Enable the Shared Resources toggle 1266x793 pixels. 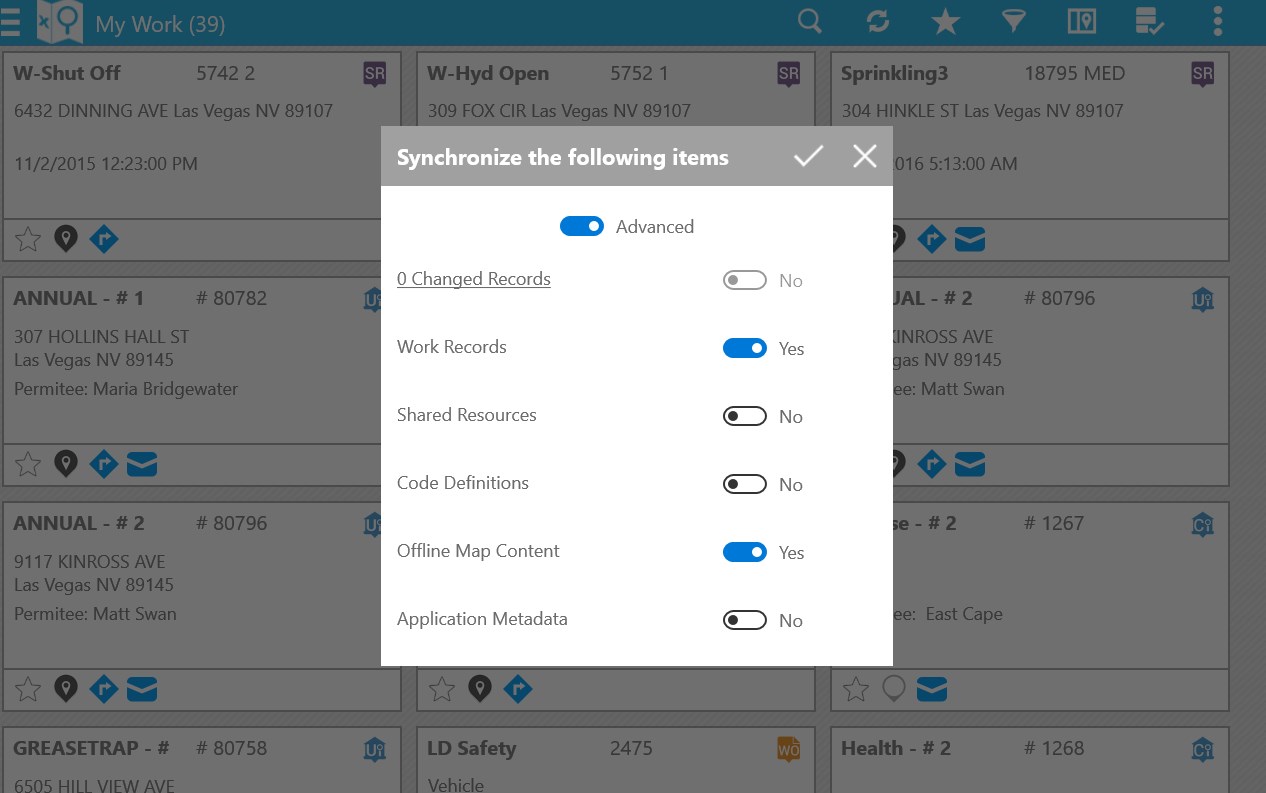[745, 416]
